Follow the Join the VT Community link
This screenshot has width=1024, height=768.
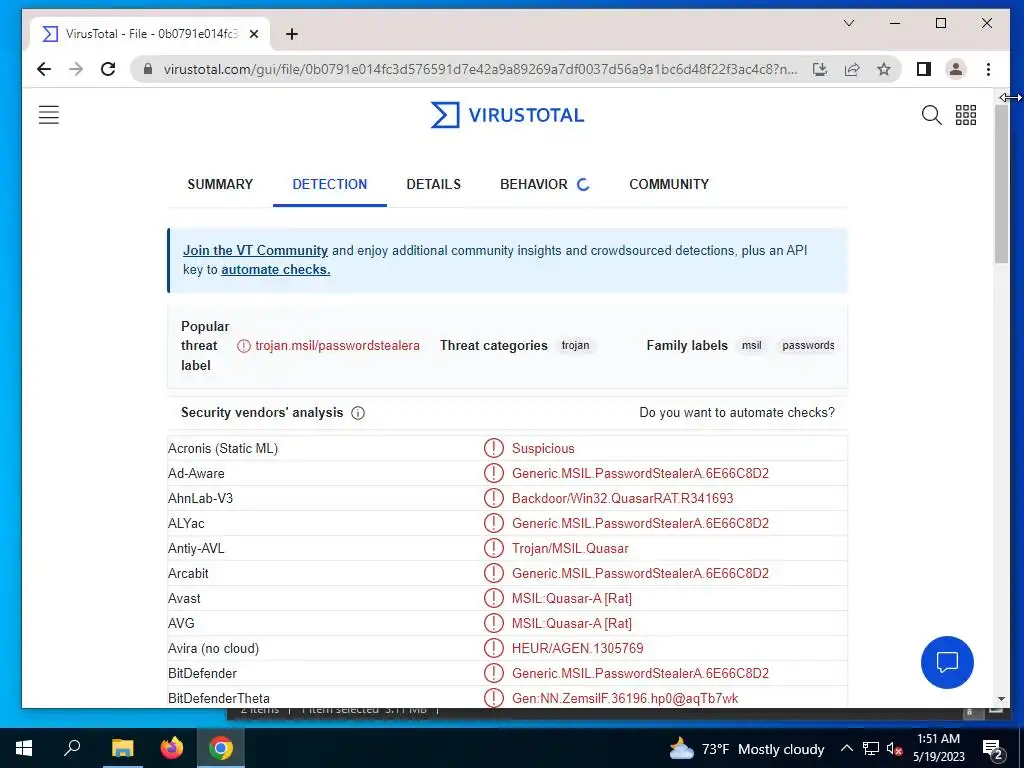(x=255, y=251)
